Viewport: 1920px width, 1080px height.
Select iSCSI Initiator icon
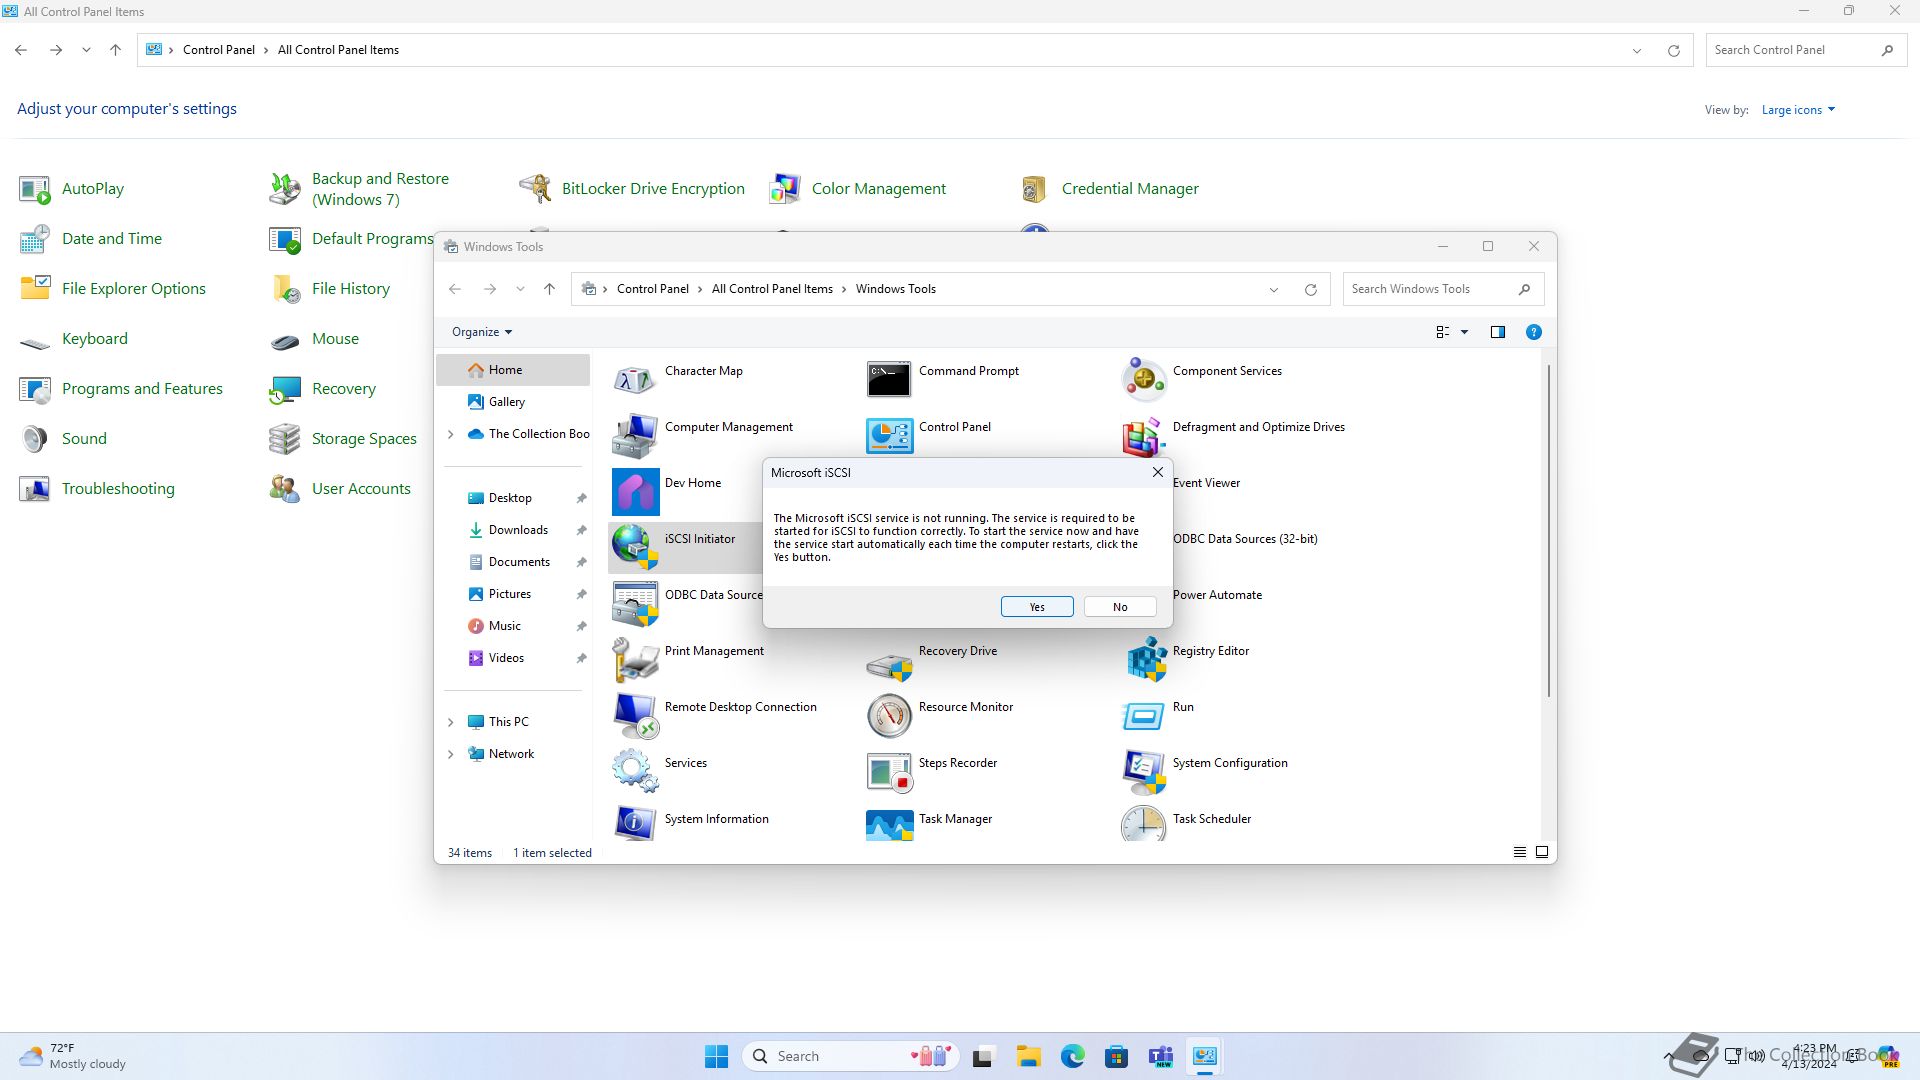tap(635, 547)
